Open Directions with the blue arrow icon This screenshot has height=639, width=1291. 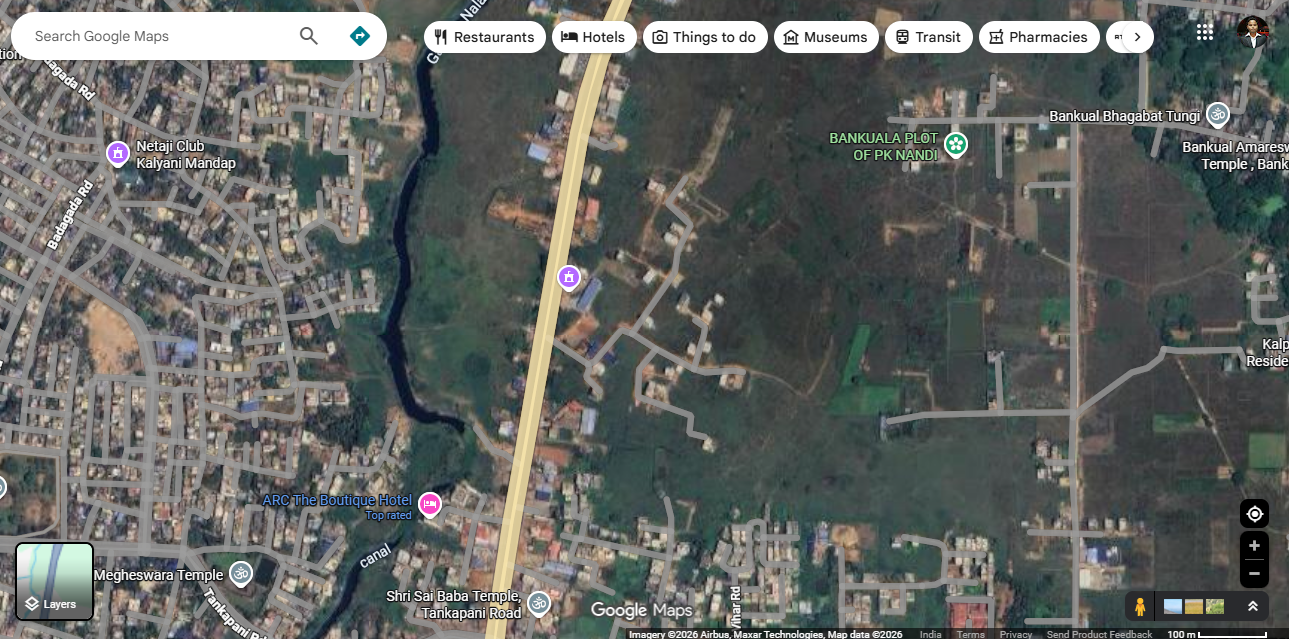click(x=360, y=37)
